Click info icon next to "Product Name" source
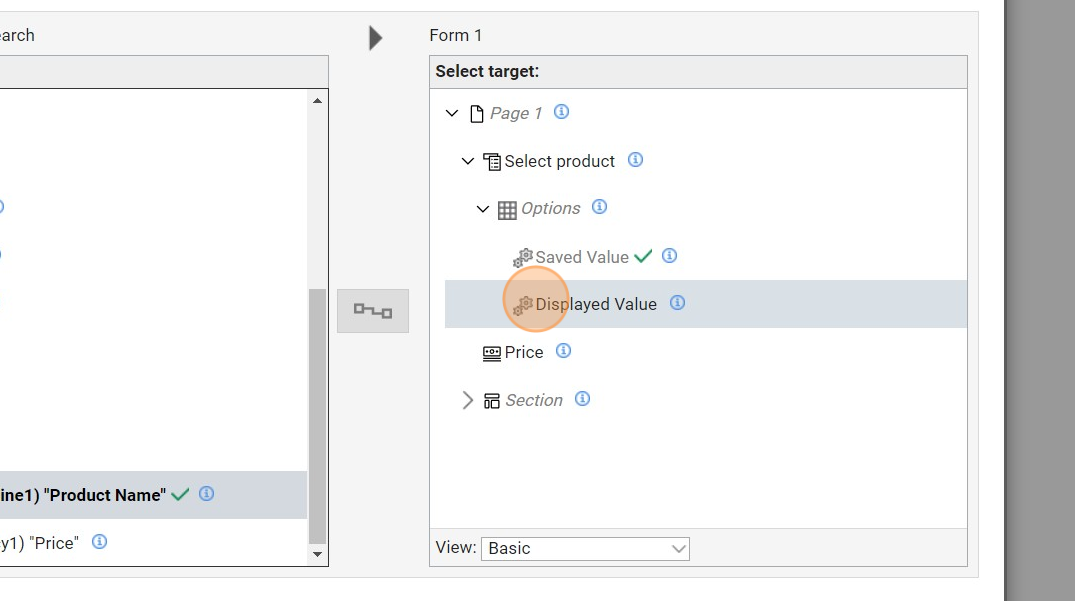1075x601 pixels. click(x=206, y=494)
